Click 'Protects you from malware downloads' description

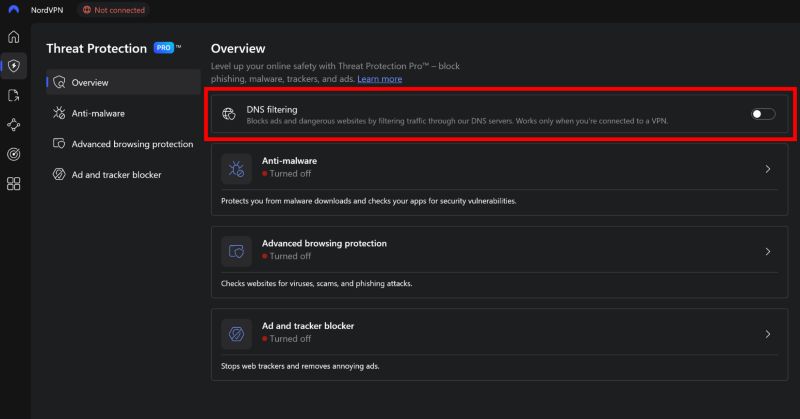(369, 201)
